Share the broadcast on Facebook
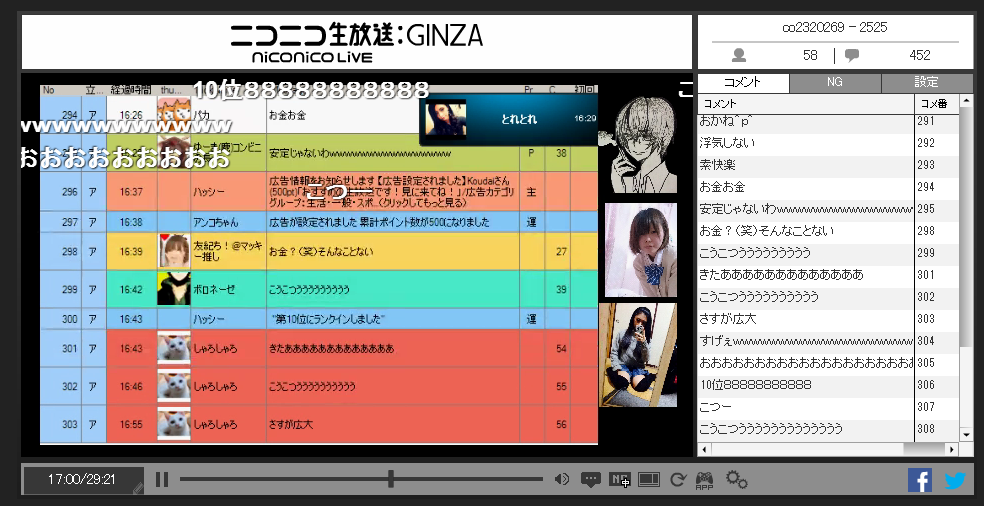984x506 pixels. click(x=919, y=480)
